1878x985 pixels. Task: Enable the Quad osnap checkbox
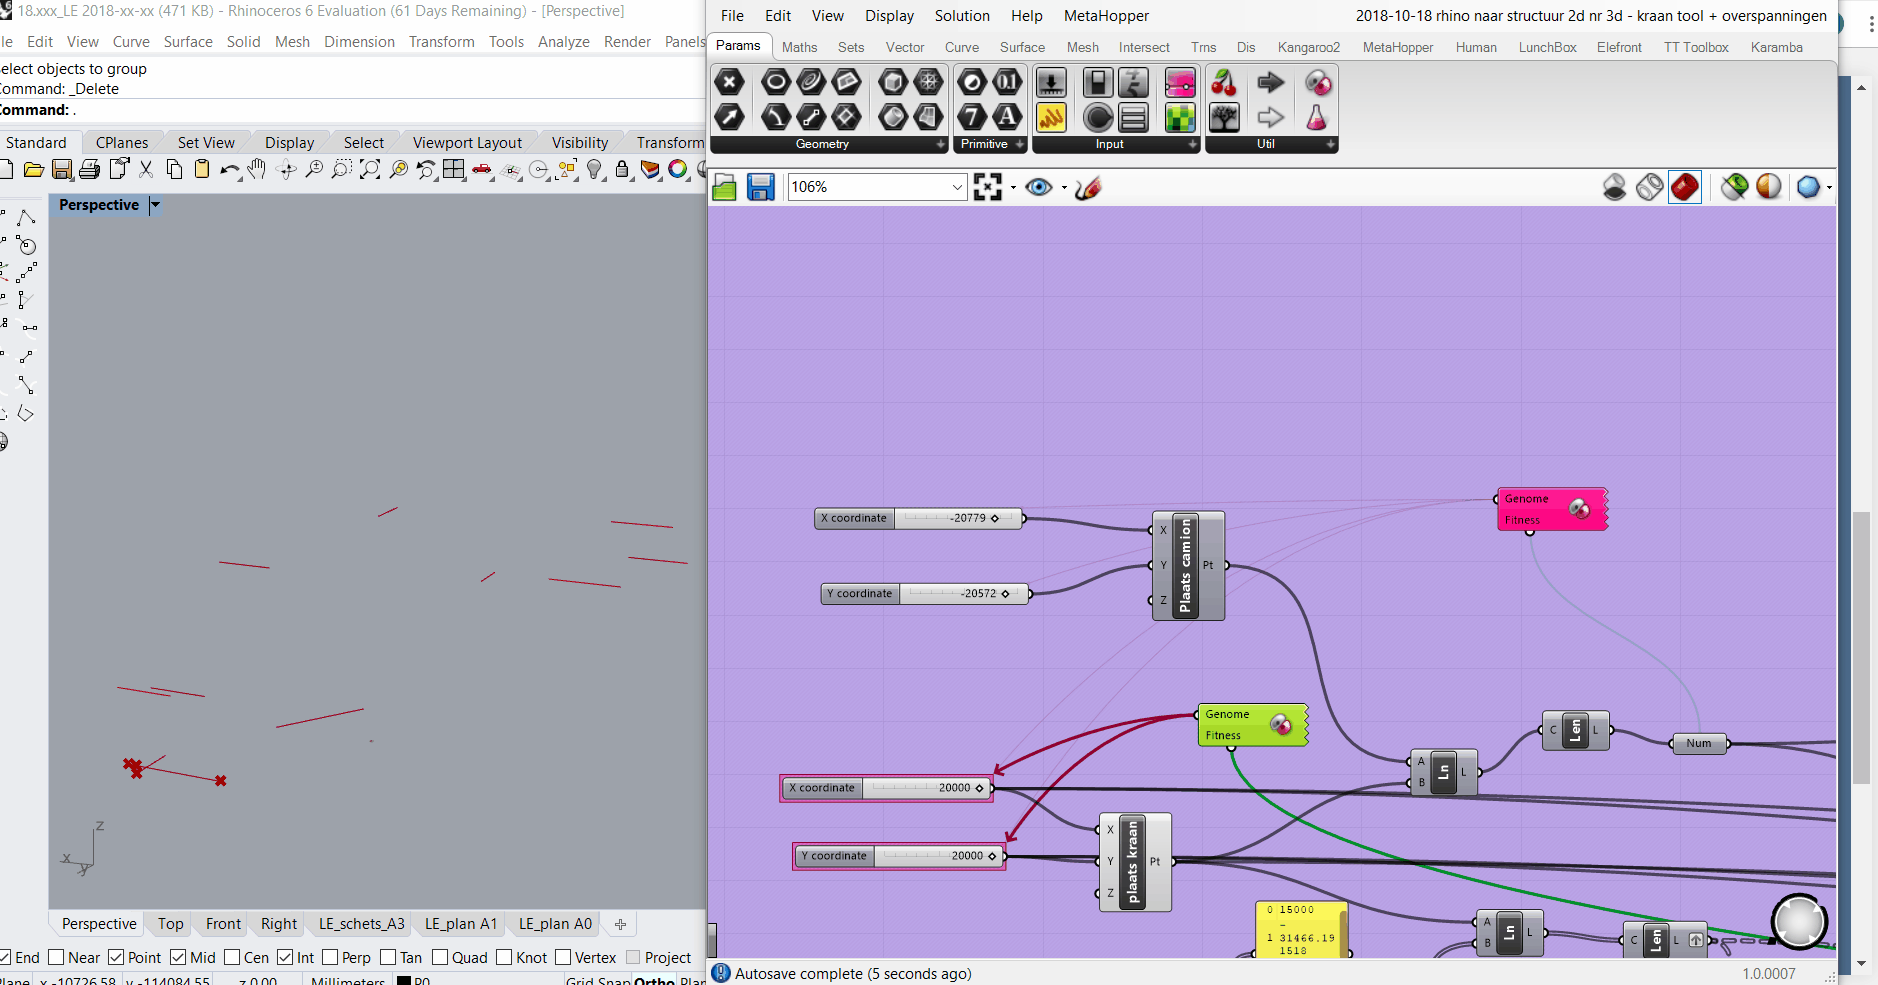tap(440, 957)
